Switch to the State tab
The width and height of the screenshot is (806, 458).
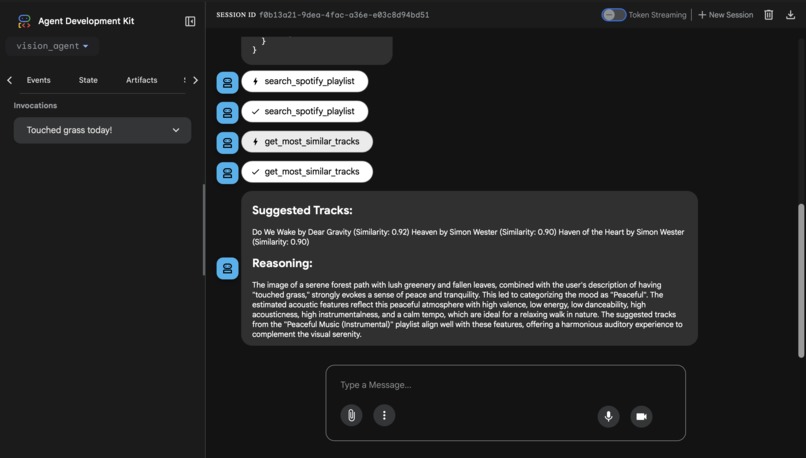click(x=88, y=80)
